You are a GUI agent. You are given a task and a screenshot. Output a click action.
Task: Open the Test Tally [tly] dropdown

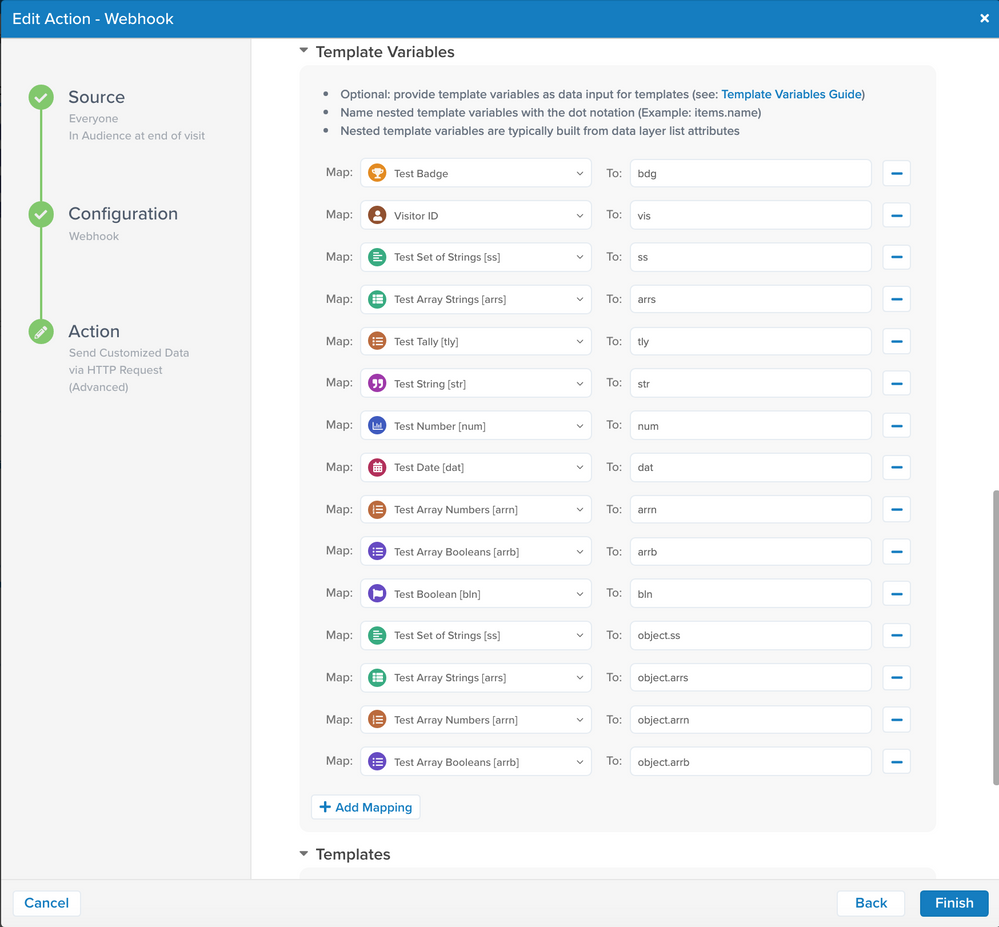point(475,341)
